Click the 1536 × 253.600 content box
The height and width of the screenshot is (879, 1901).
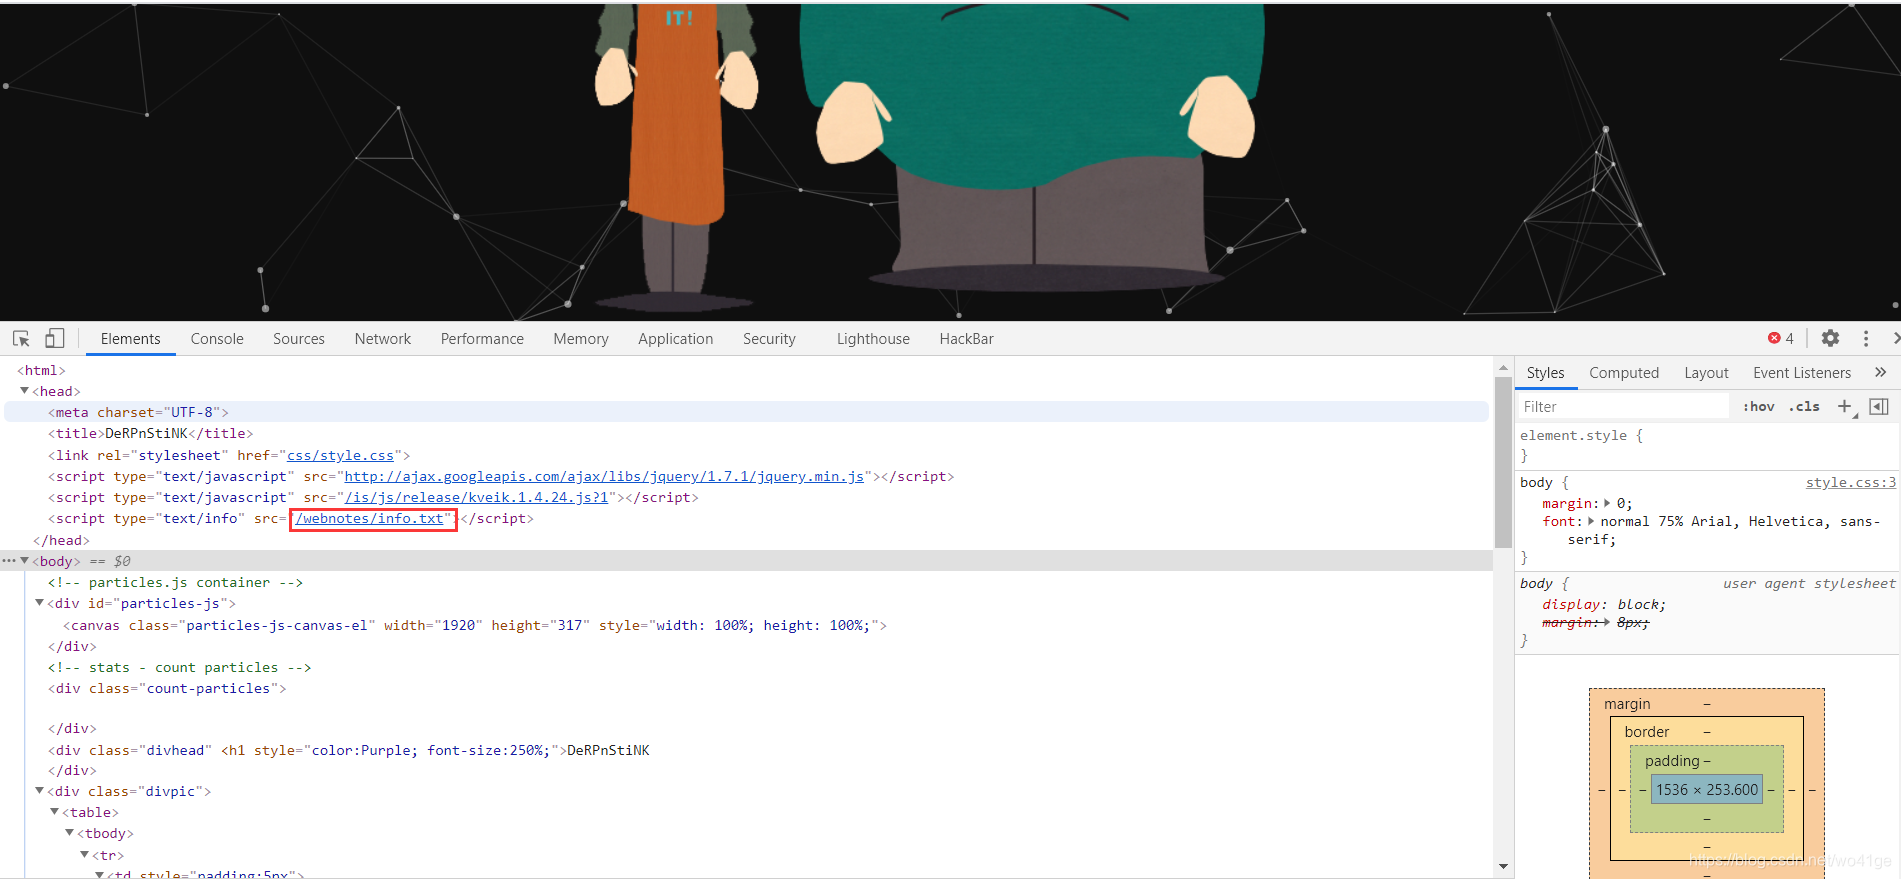[x=1707, y=789]
